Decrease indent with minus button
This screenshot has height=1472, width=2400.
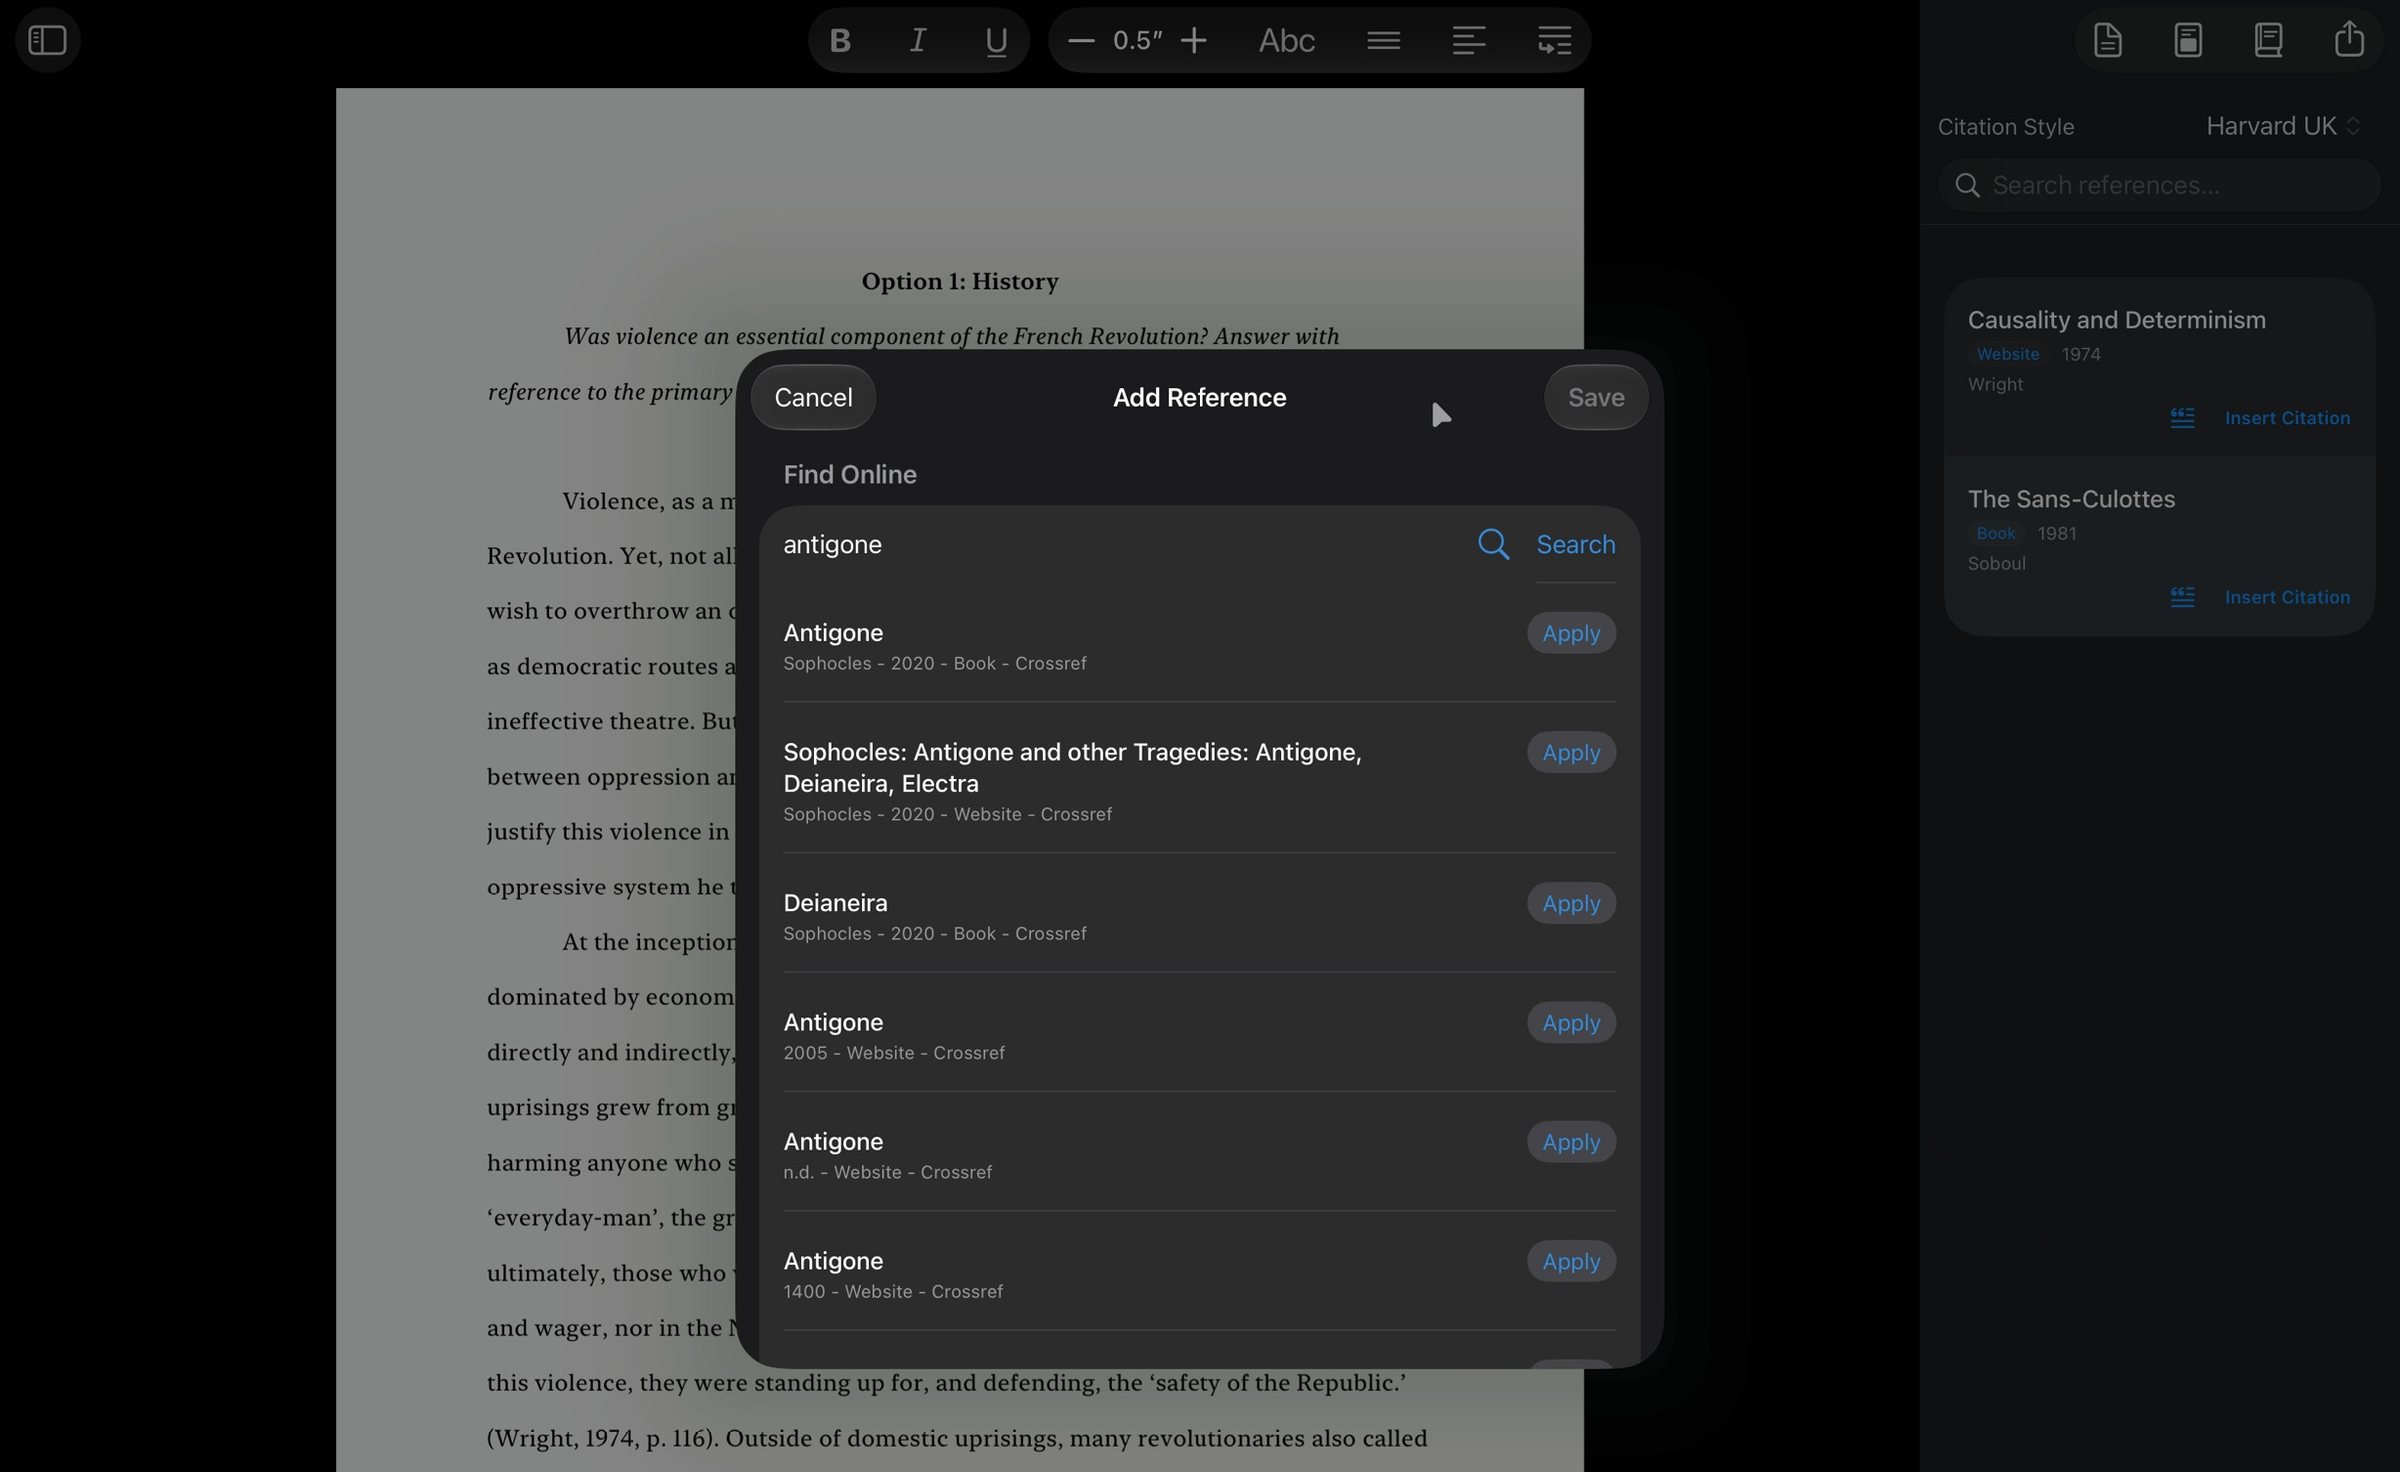(1080, 40)
